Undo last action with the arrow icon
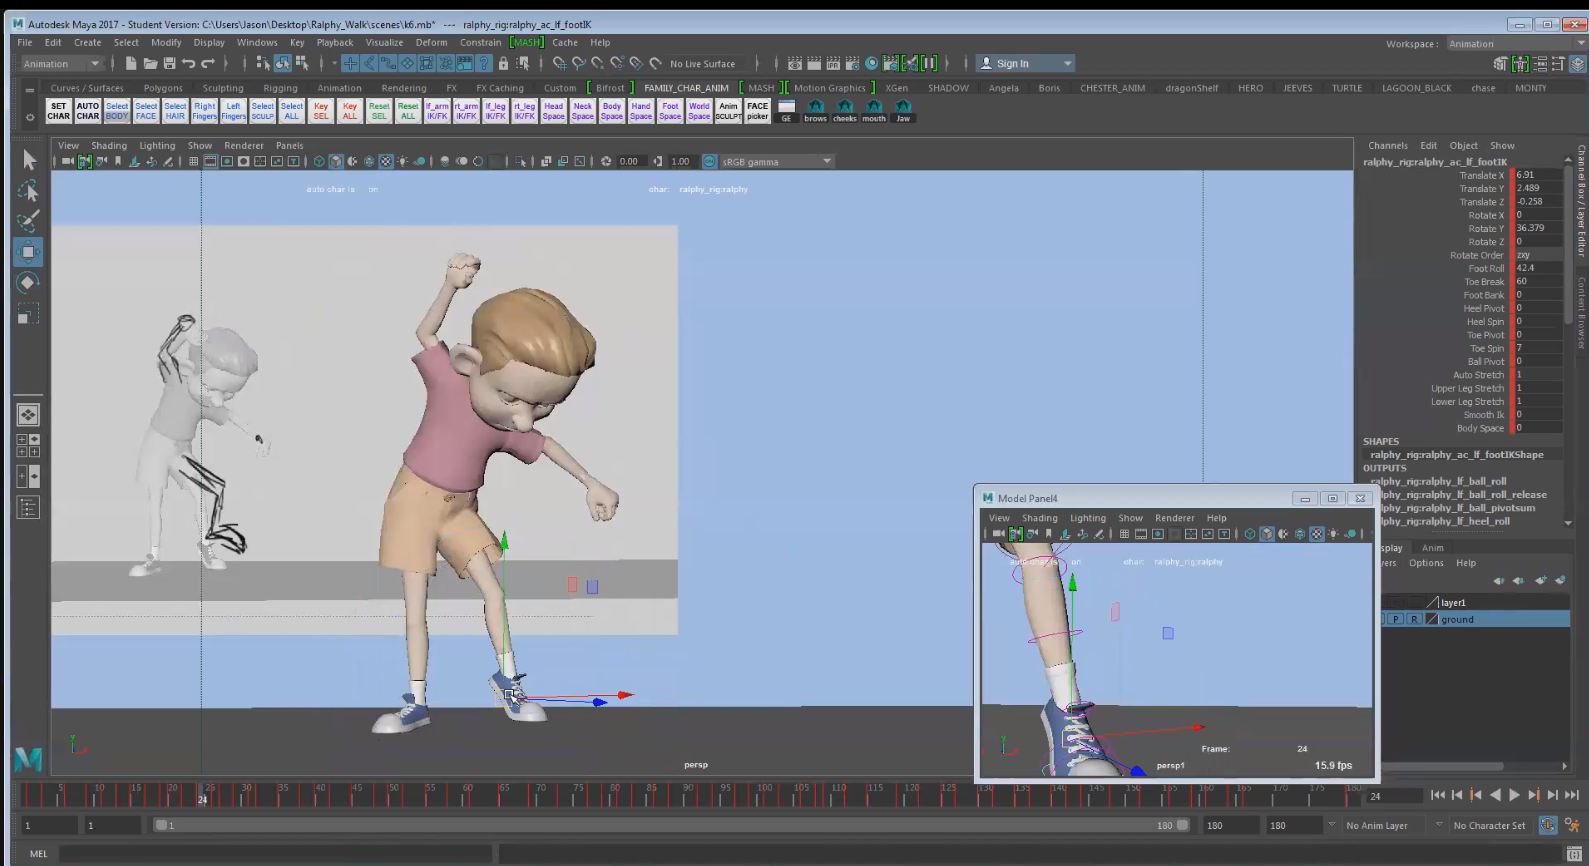Image resolution: width=1589 pixels, height=866 pixels. point(188,63)
